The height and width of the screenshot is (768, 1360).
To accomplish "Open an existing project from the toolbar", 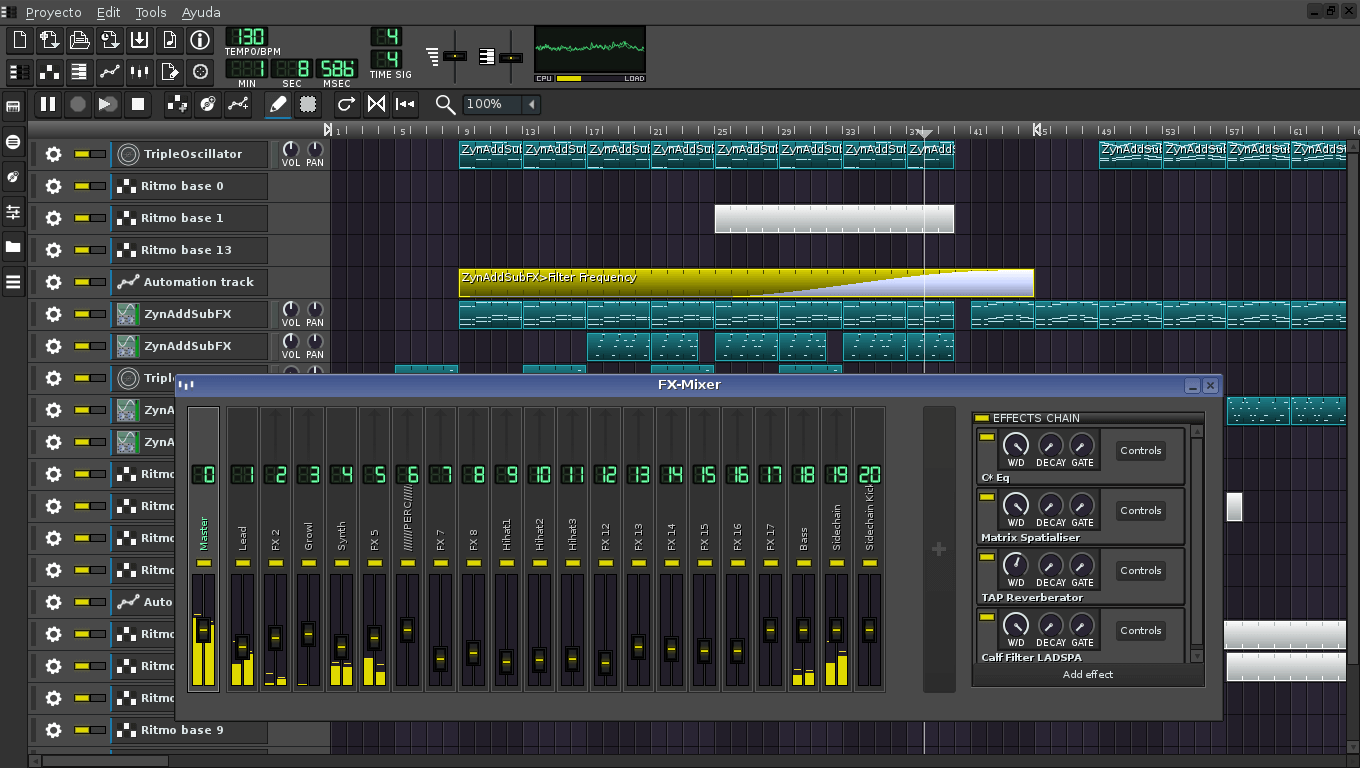I will pyautogui.click(x=80, y=40).
